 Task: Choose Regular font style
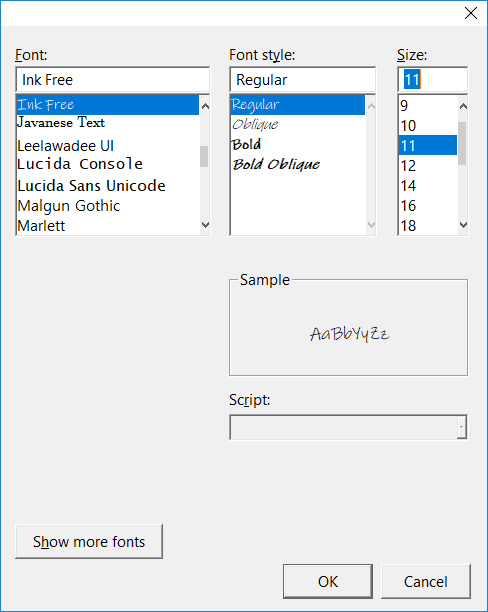tap(297, 105)
